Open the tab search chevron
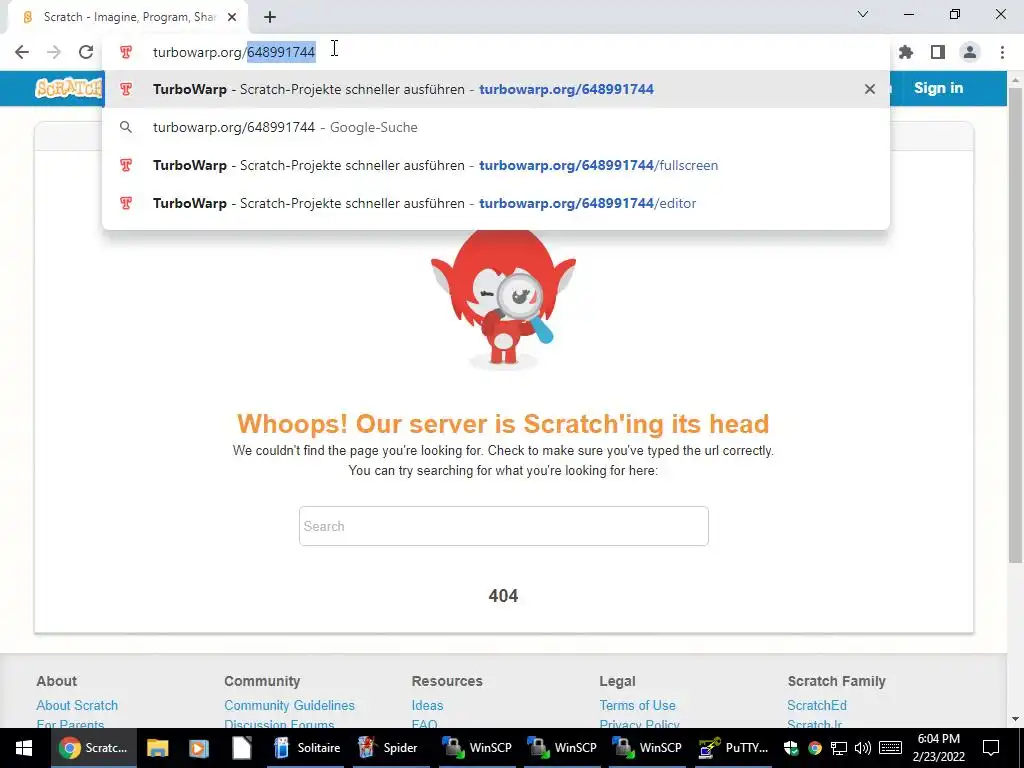Screen dimensions: 1024x768 [863, 14]
